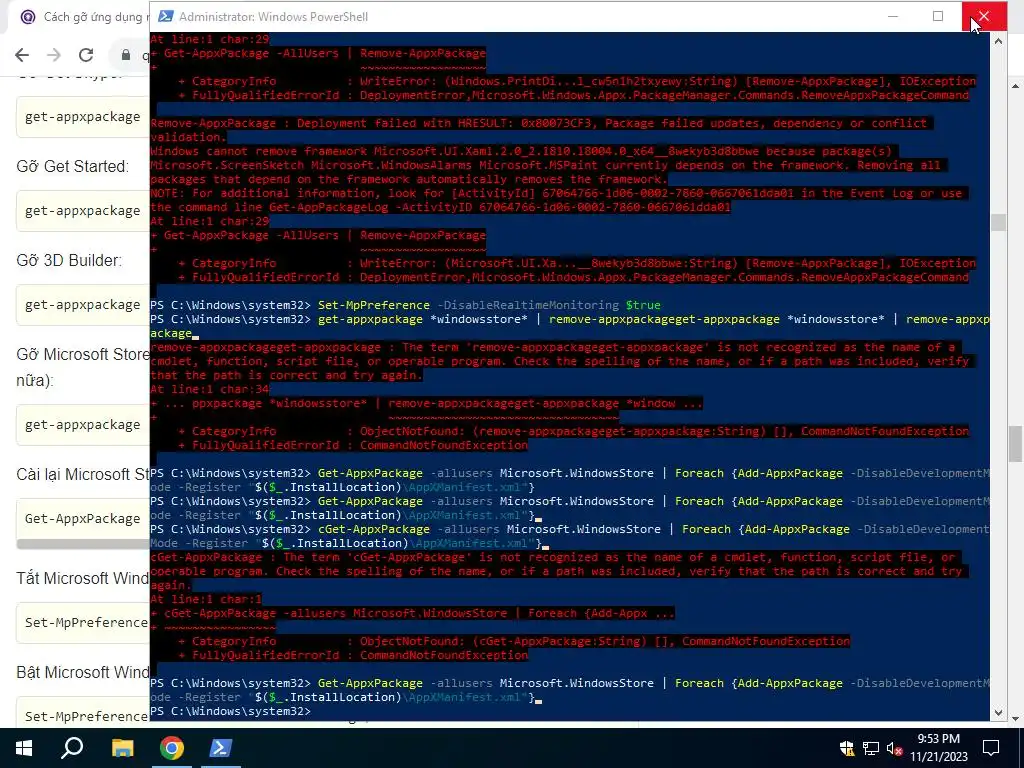Click the muted speaker volume icon
The height and width of the screenshot is (768, 1024).
pyautogui.click(x=895, y=748)
